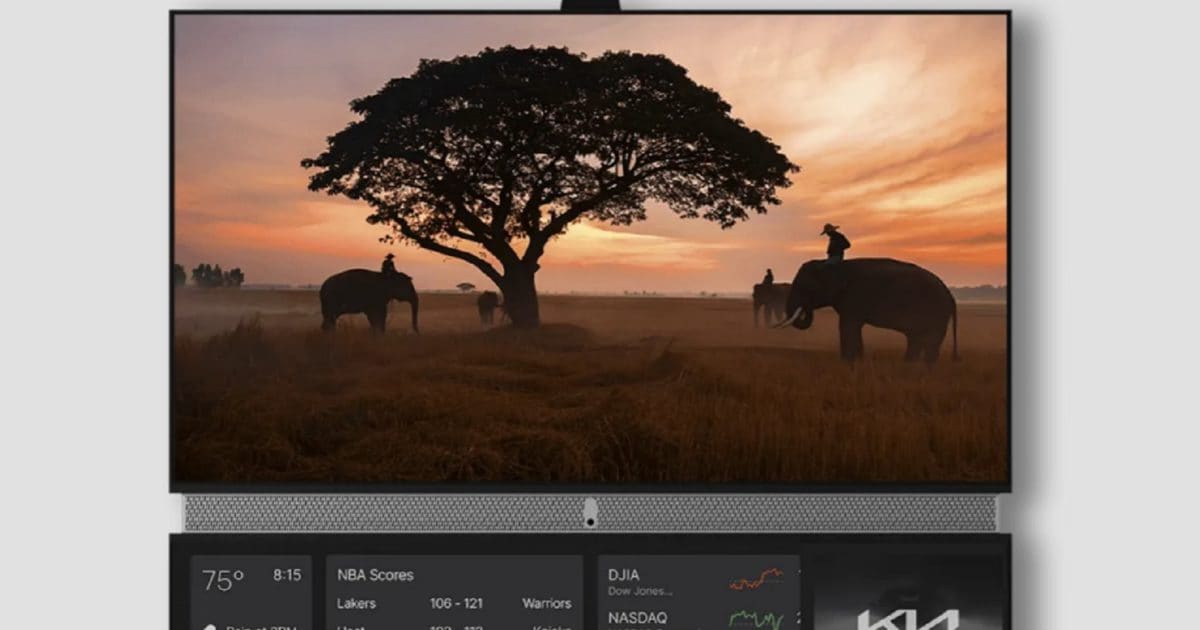View the green NASDAQ sparkline chart
Viewport: 1200px width, 630px height.
(x=756, y=619)
